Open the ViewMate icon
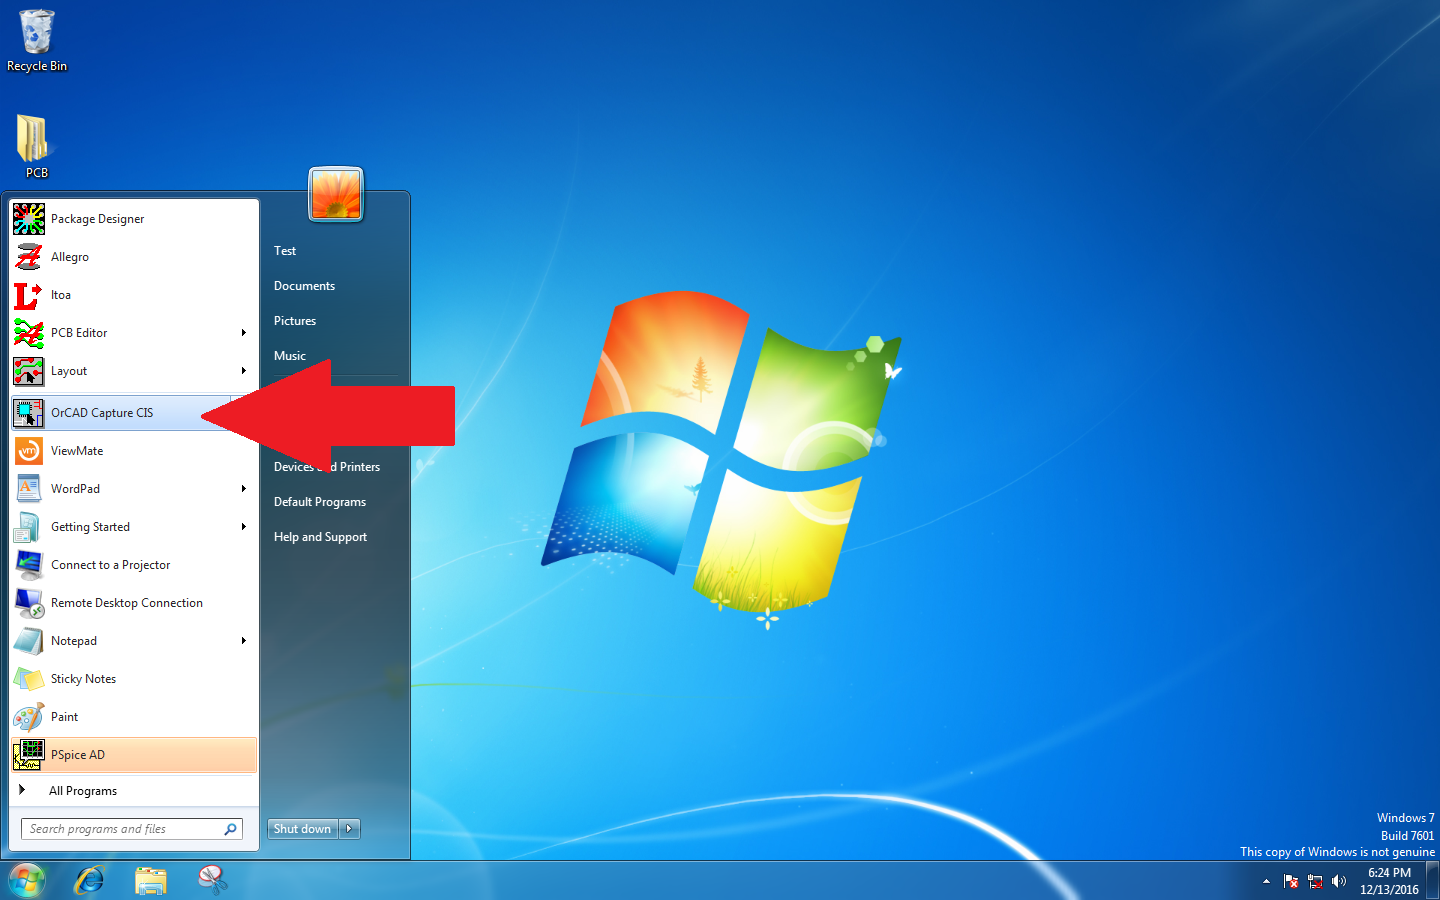Image resolution: width=1440 pixels, height=900 pixels. click(29, 451)
